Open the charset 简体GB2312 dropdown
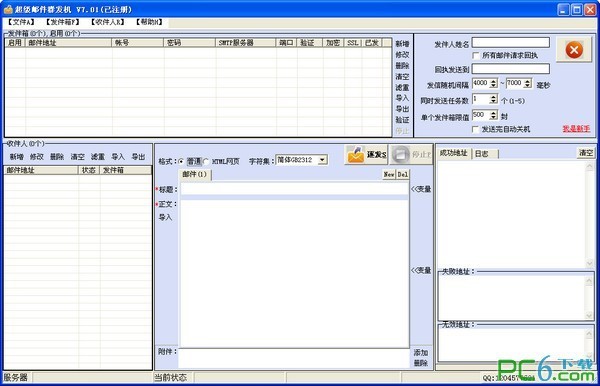 (323, 160)
